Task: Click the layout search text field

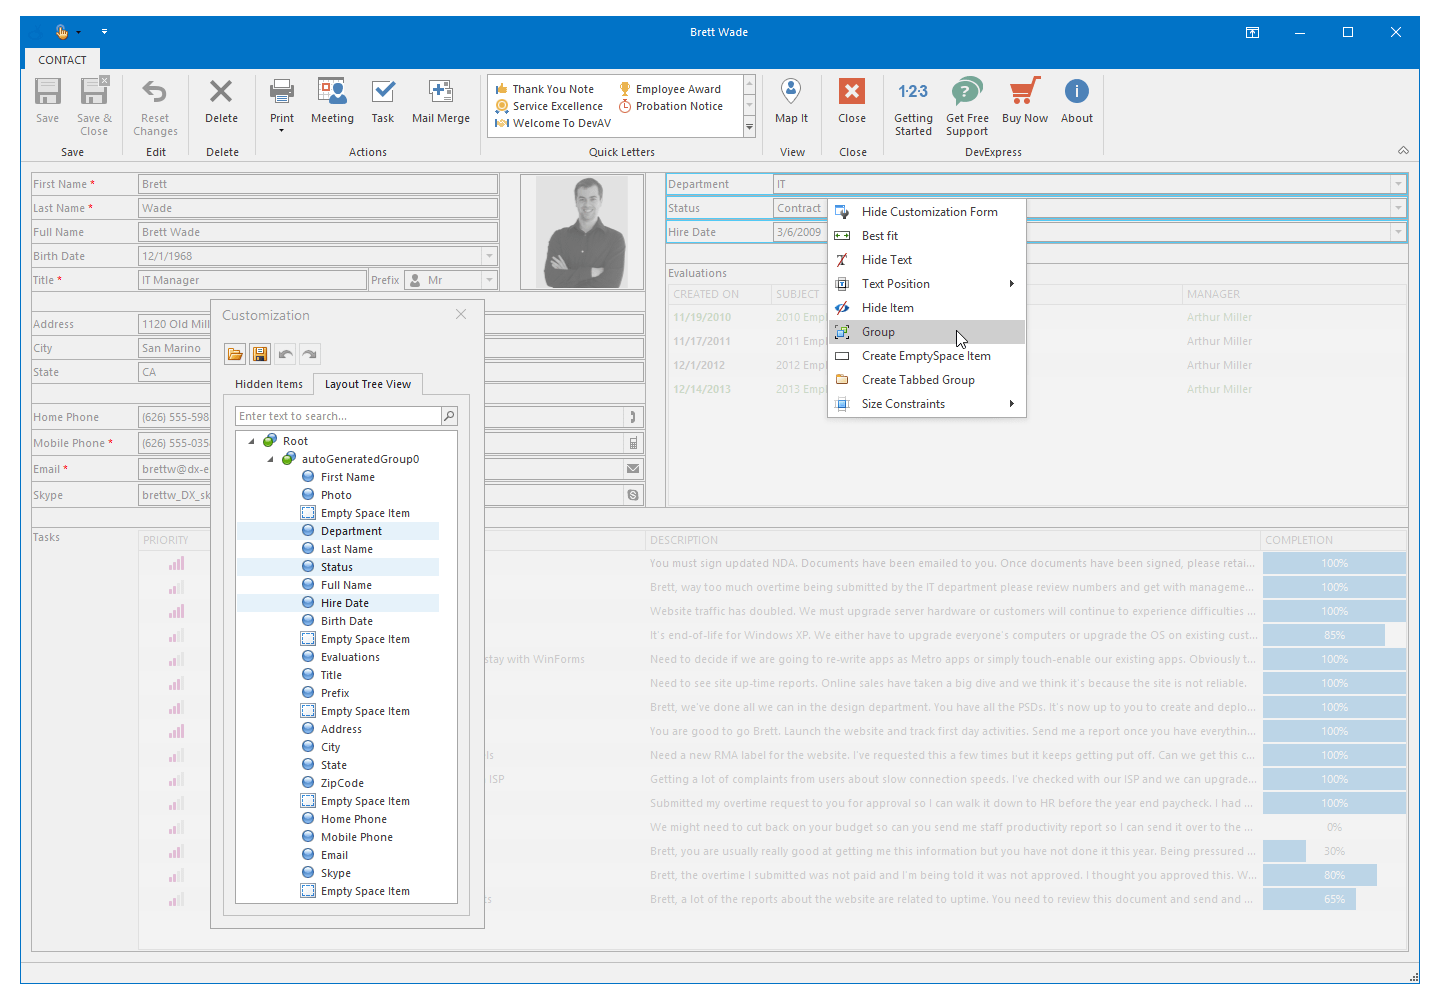Action: tap(338, 416)
